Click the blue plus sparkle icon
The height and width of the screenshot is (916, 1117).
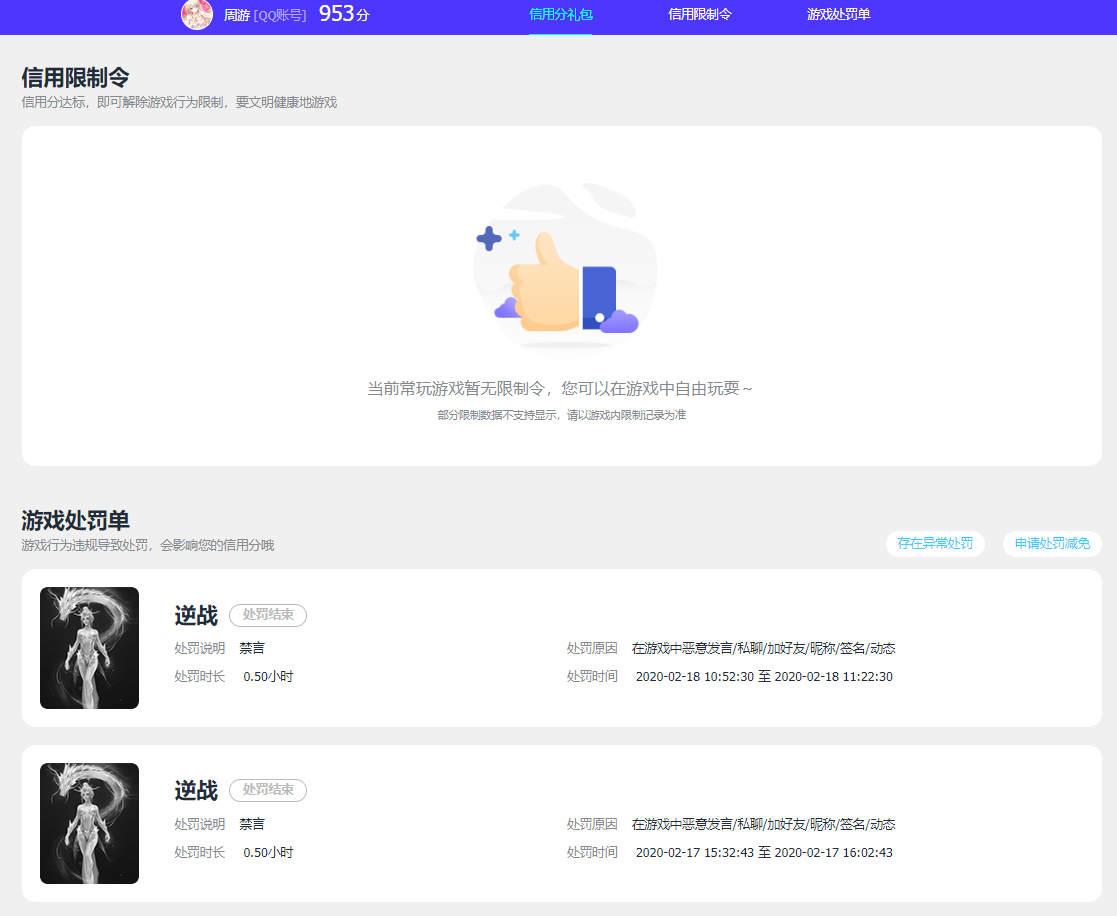(x=489, y=239)
